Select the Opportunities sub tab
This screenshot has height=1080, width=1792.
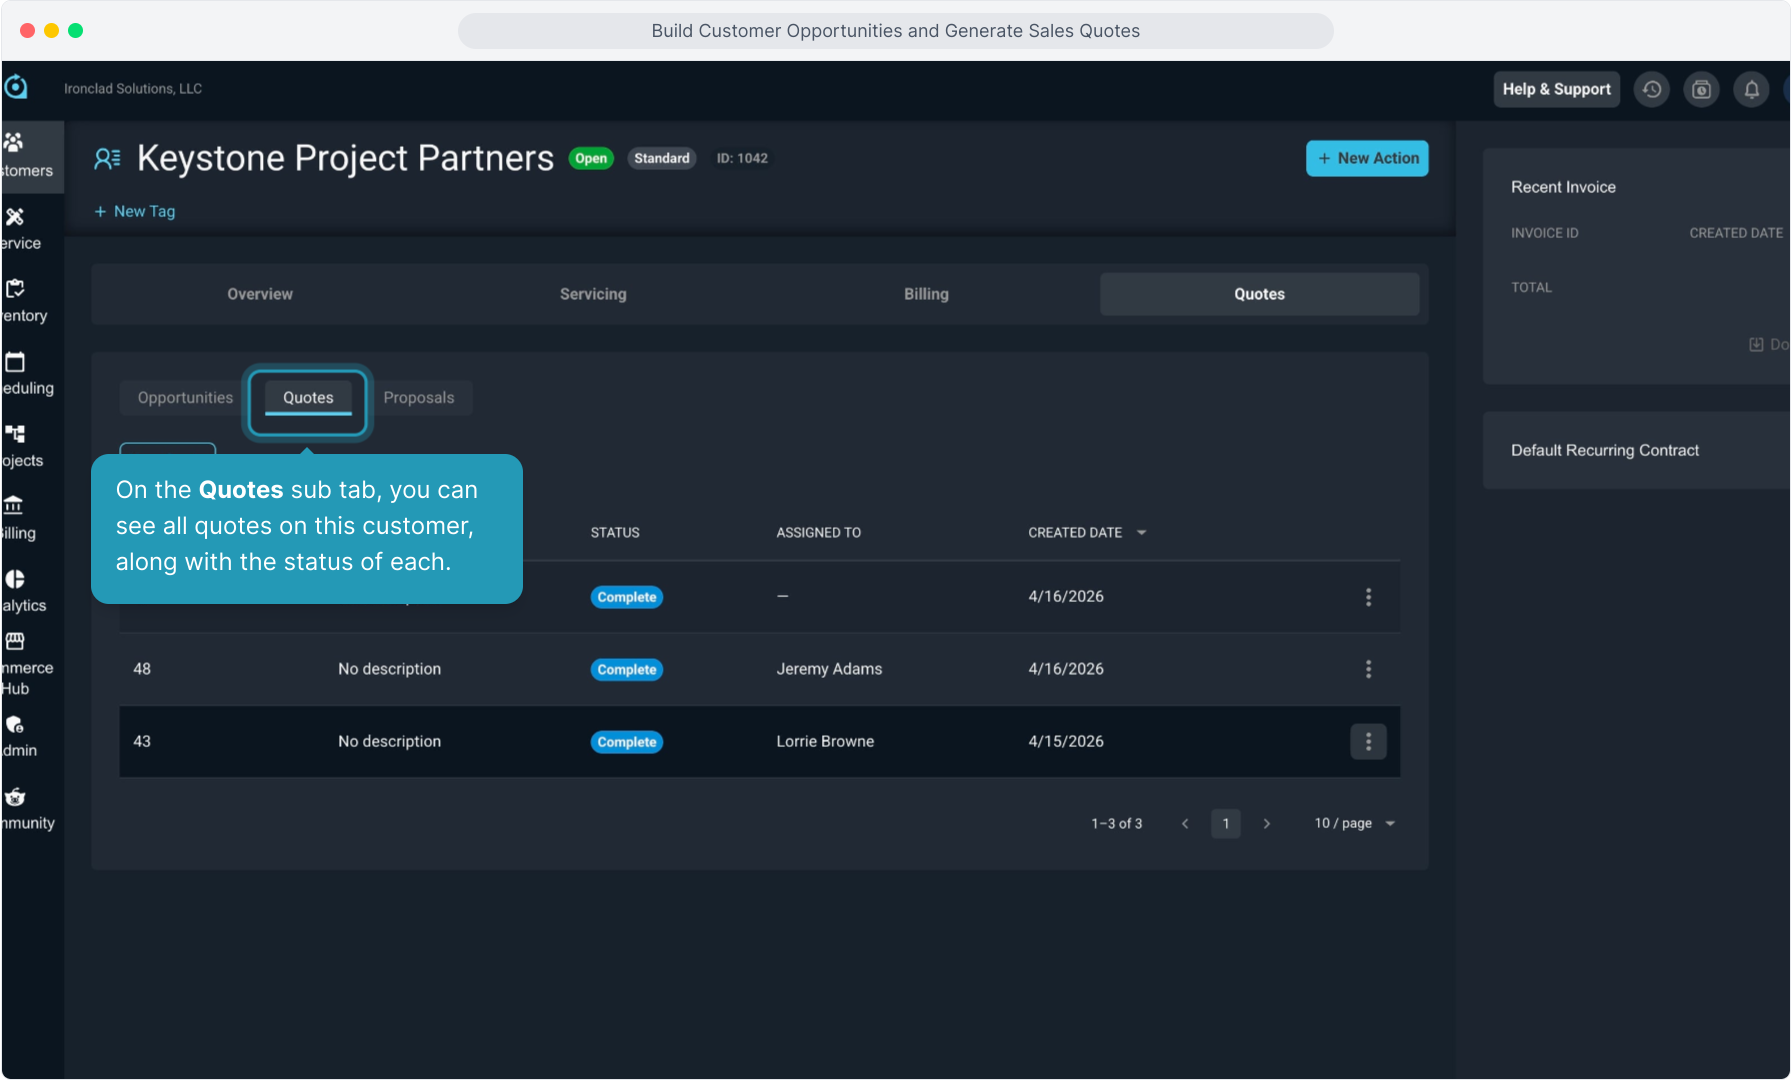click(185, 398)
